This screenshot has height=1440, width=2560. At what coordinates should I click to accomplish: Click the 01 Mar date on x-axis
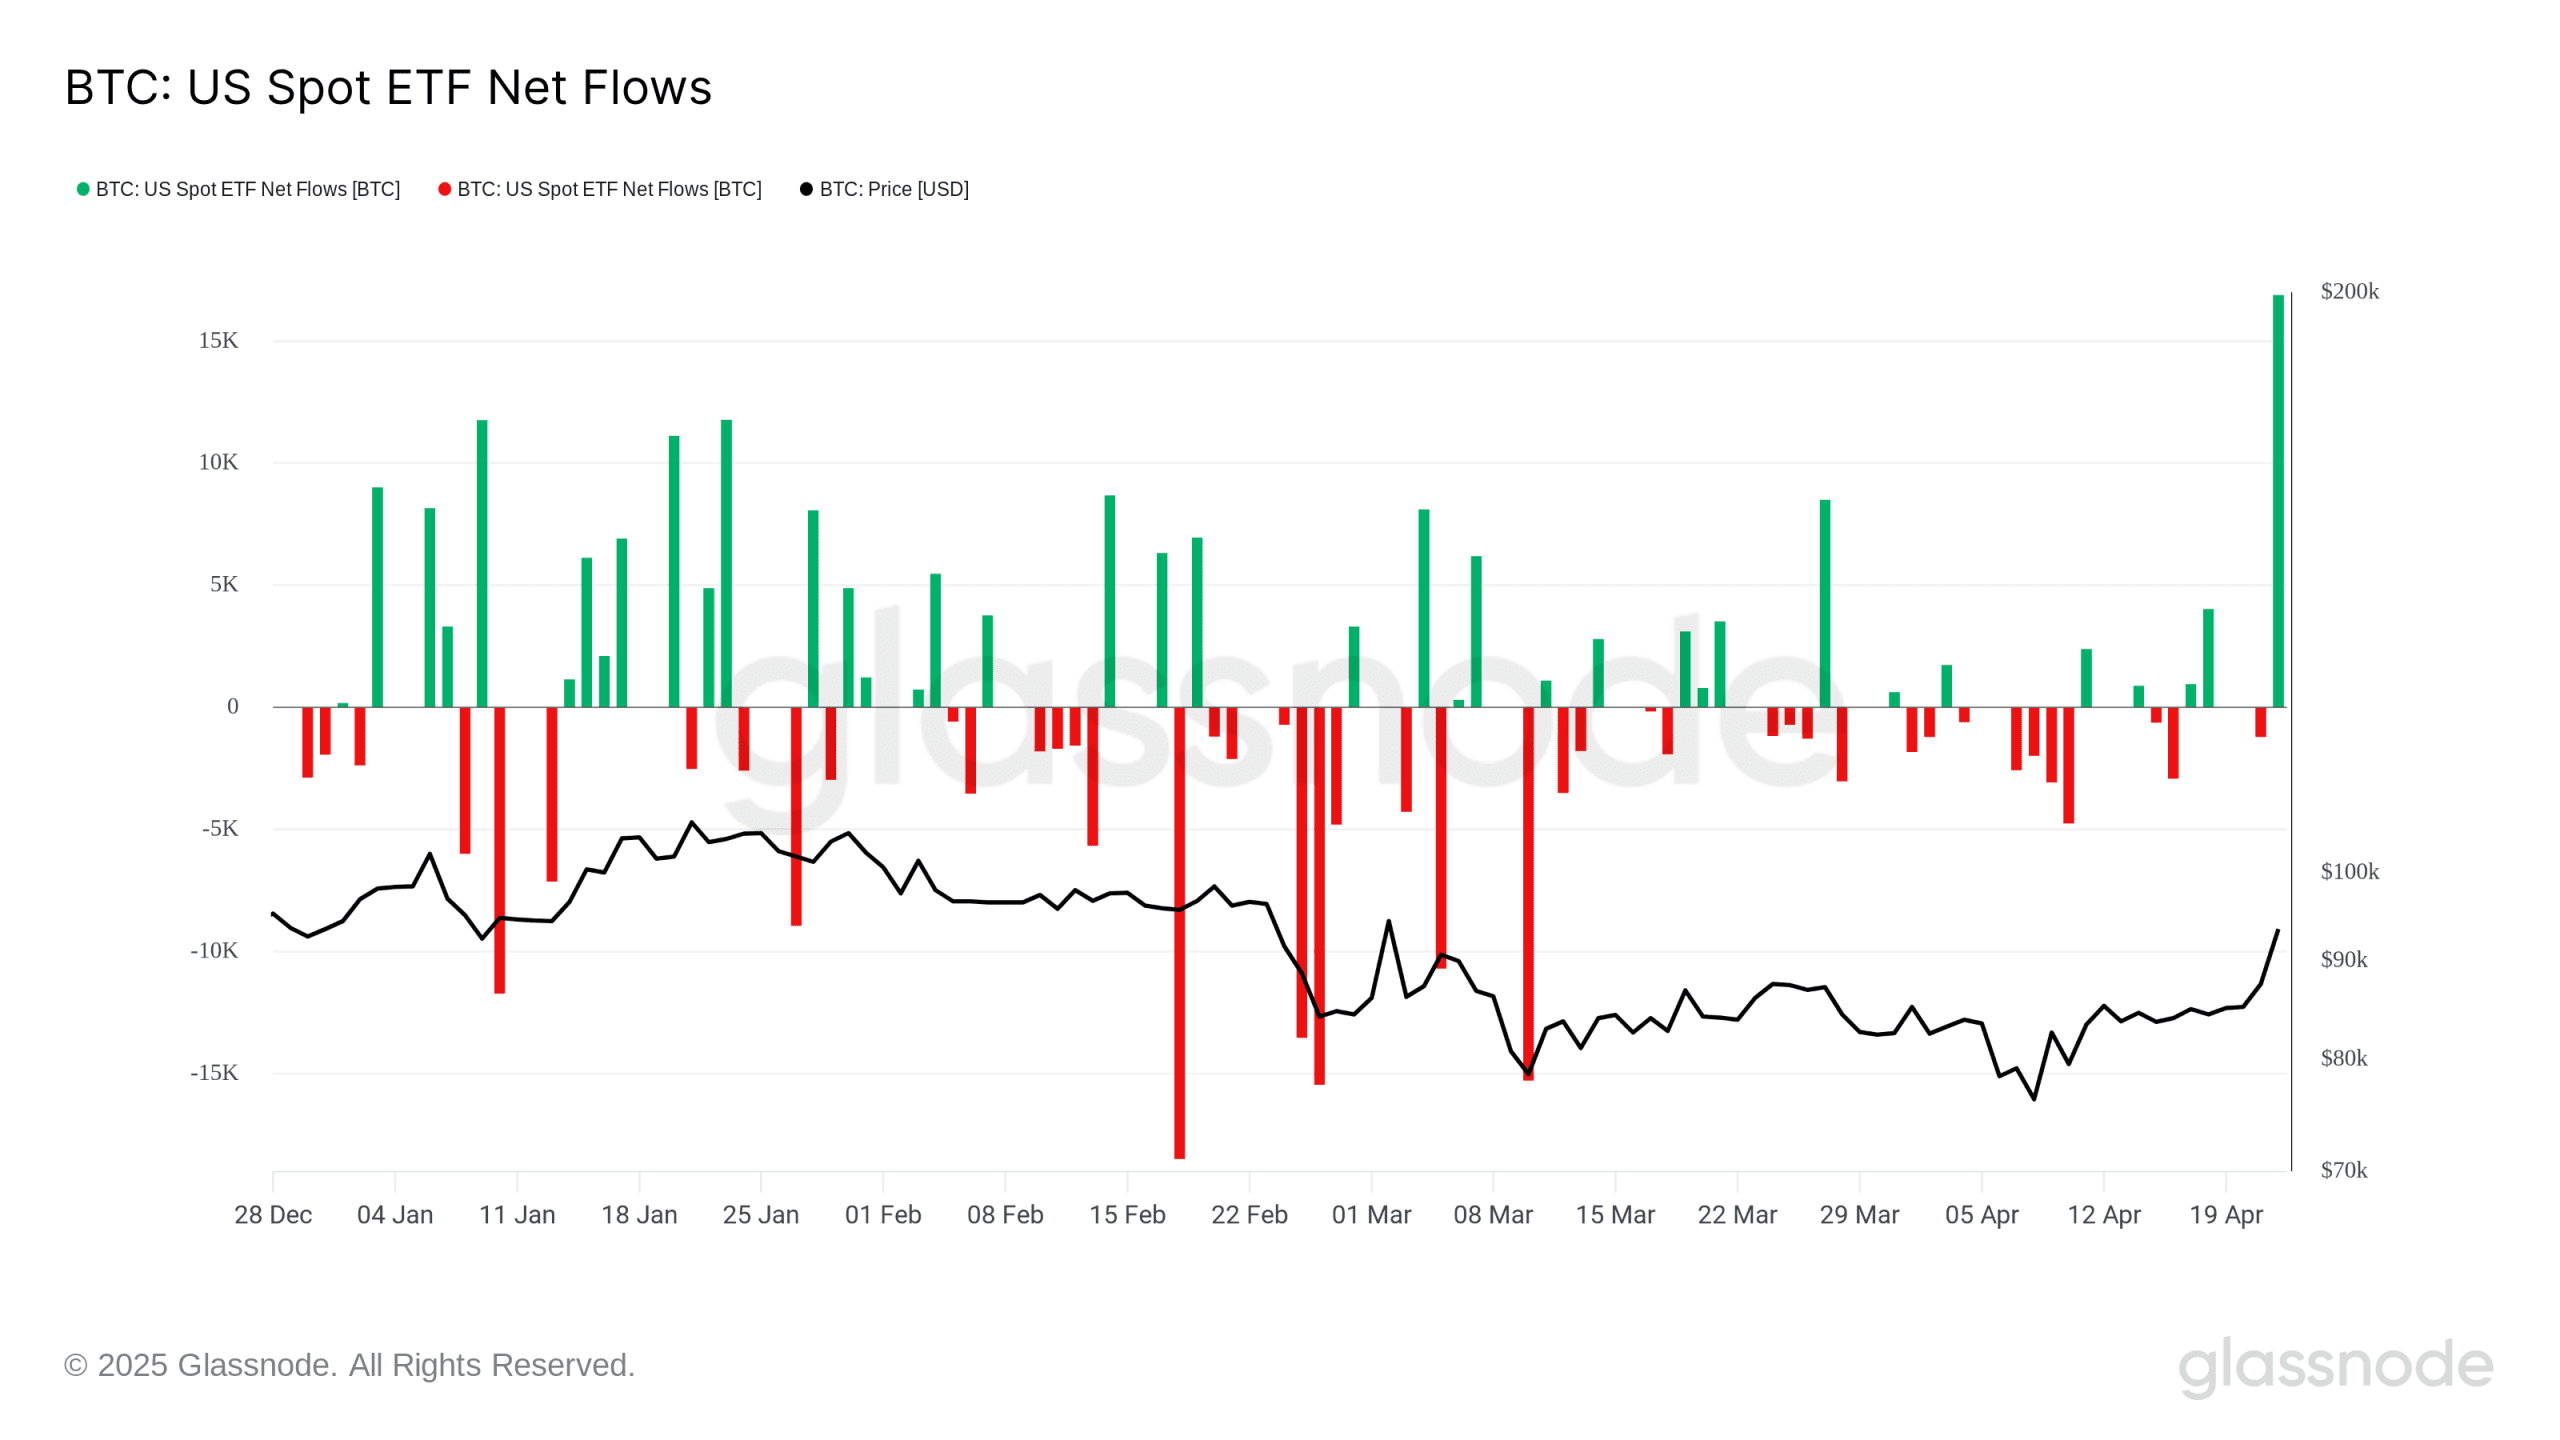1371,1215
